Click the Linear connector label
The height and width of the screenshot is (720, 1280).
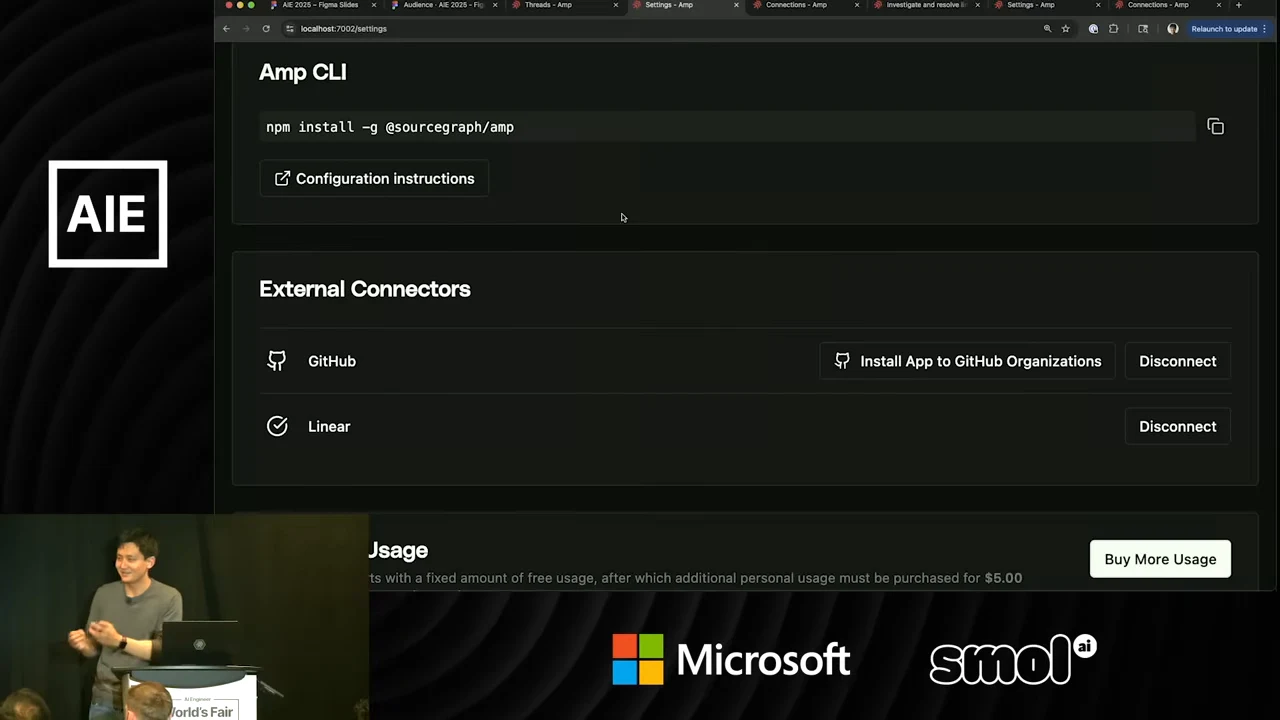click(329, 426)
